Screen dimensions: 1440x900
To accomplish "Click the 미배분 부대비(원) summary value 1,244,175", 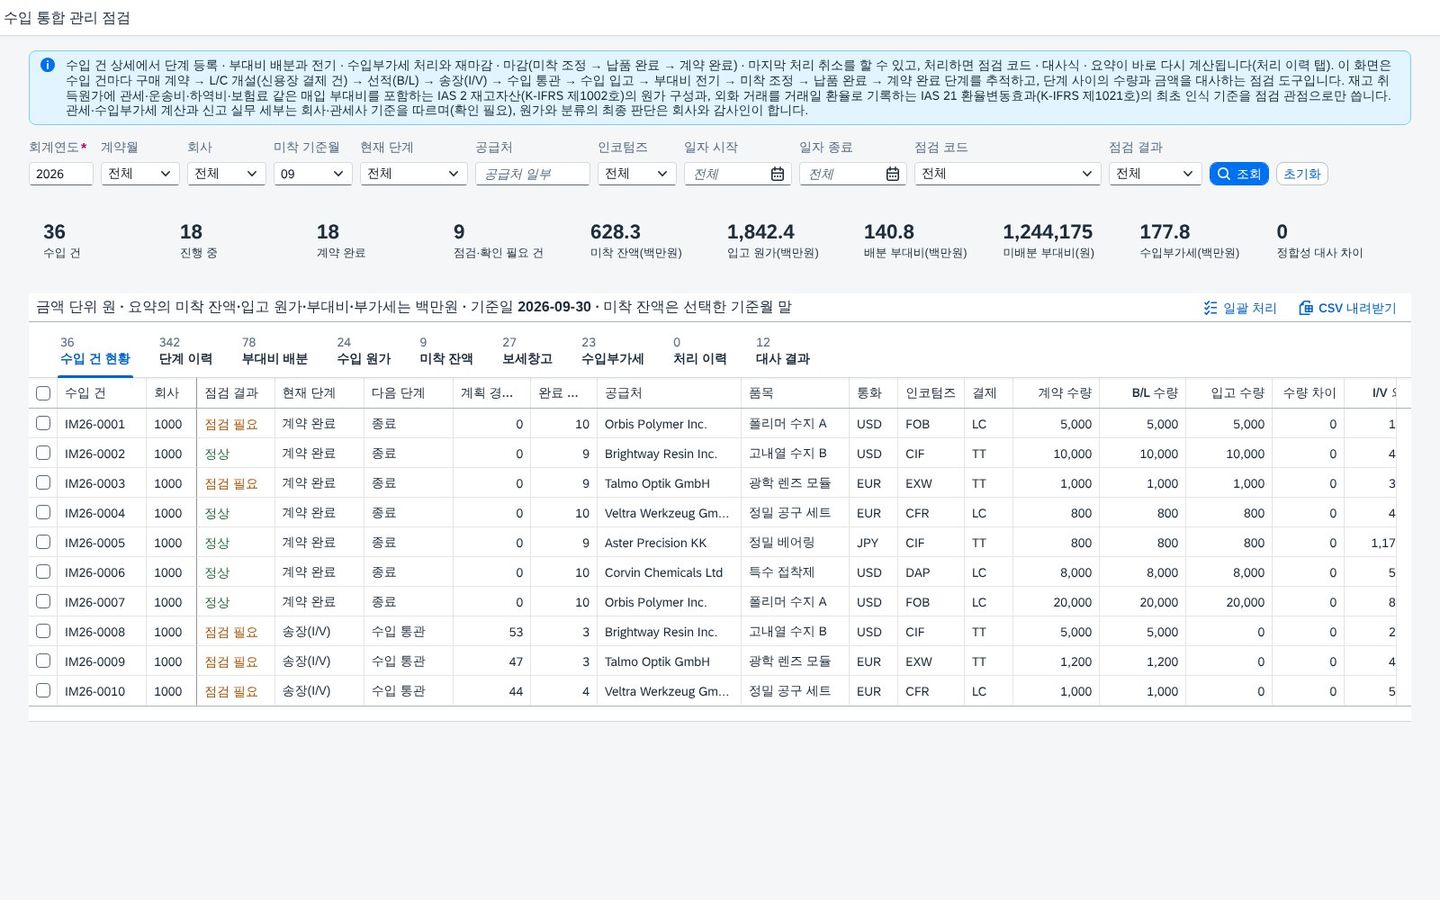I will (x=1047, y=231).
